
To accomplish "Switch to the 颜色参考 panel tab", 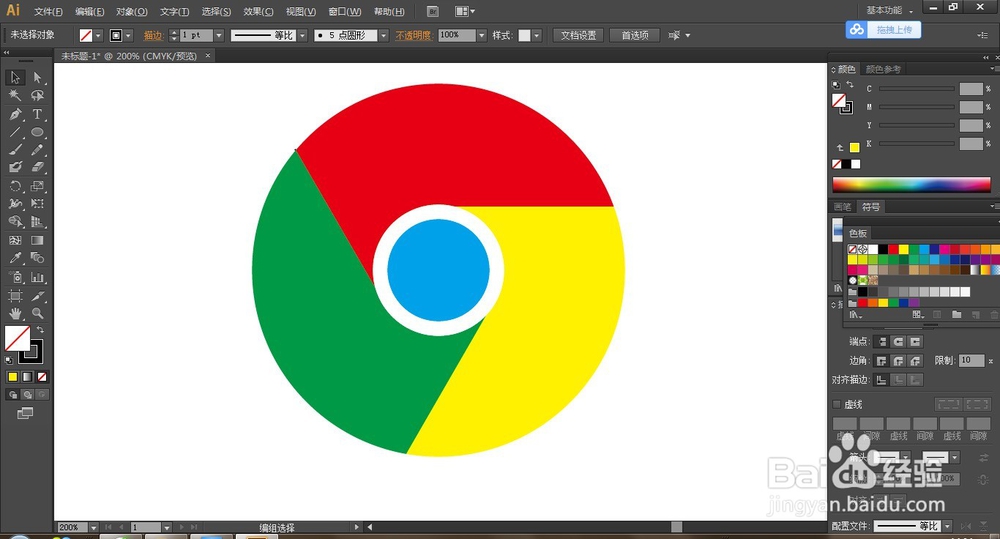I will click(883, 69).
